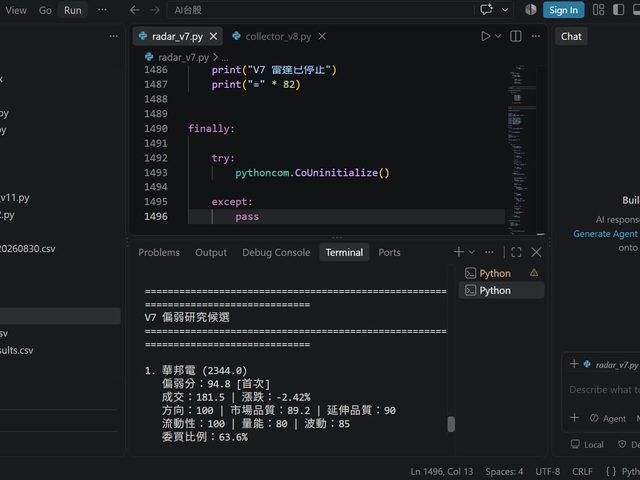Click the code minimap
640x480 pixels.
coord(520,149)
